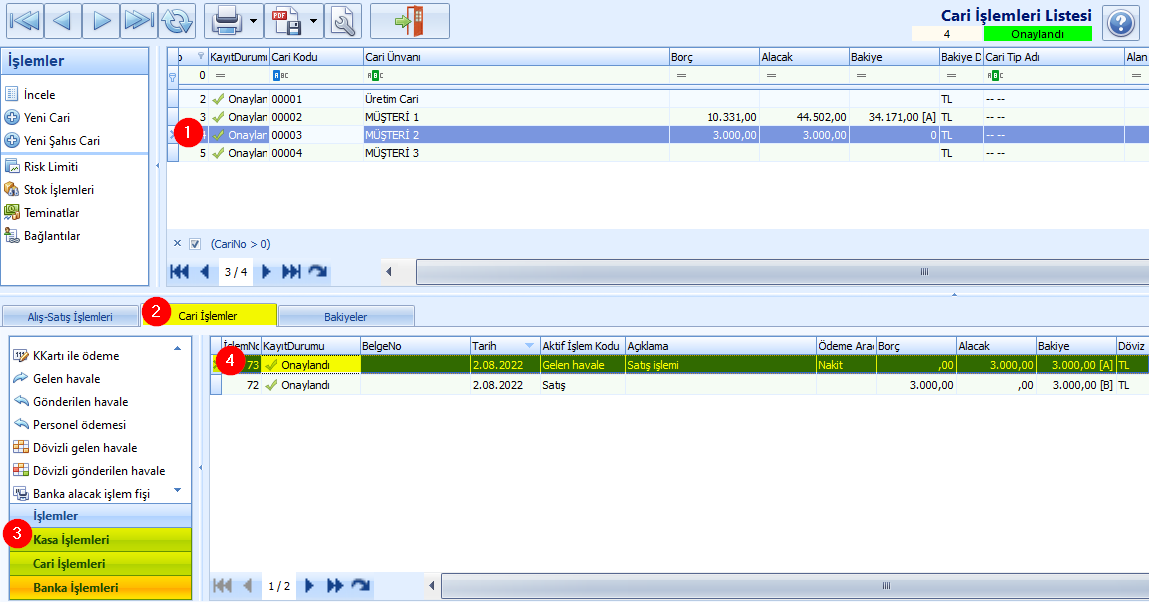Collapse the lower operations panel splitter arrow
The width and height of the screenshot is (1149, 602).
coord(201,467)
